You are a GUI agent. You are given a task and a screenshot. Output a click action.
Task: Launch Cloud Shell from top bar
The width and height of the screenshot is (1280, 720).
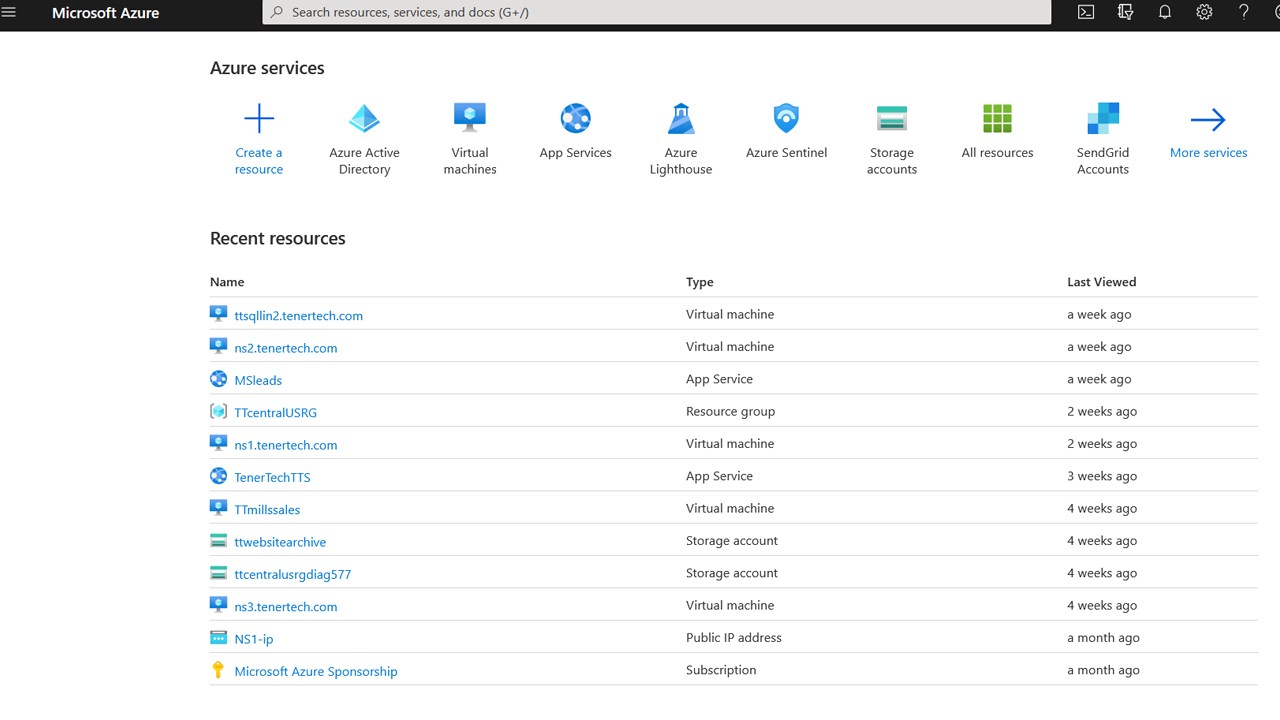tap(1086, 12)
